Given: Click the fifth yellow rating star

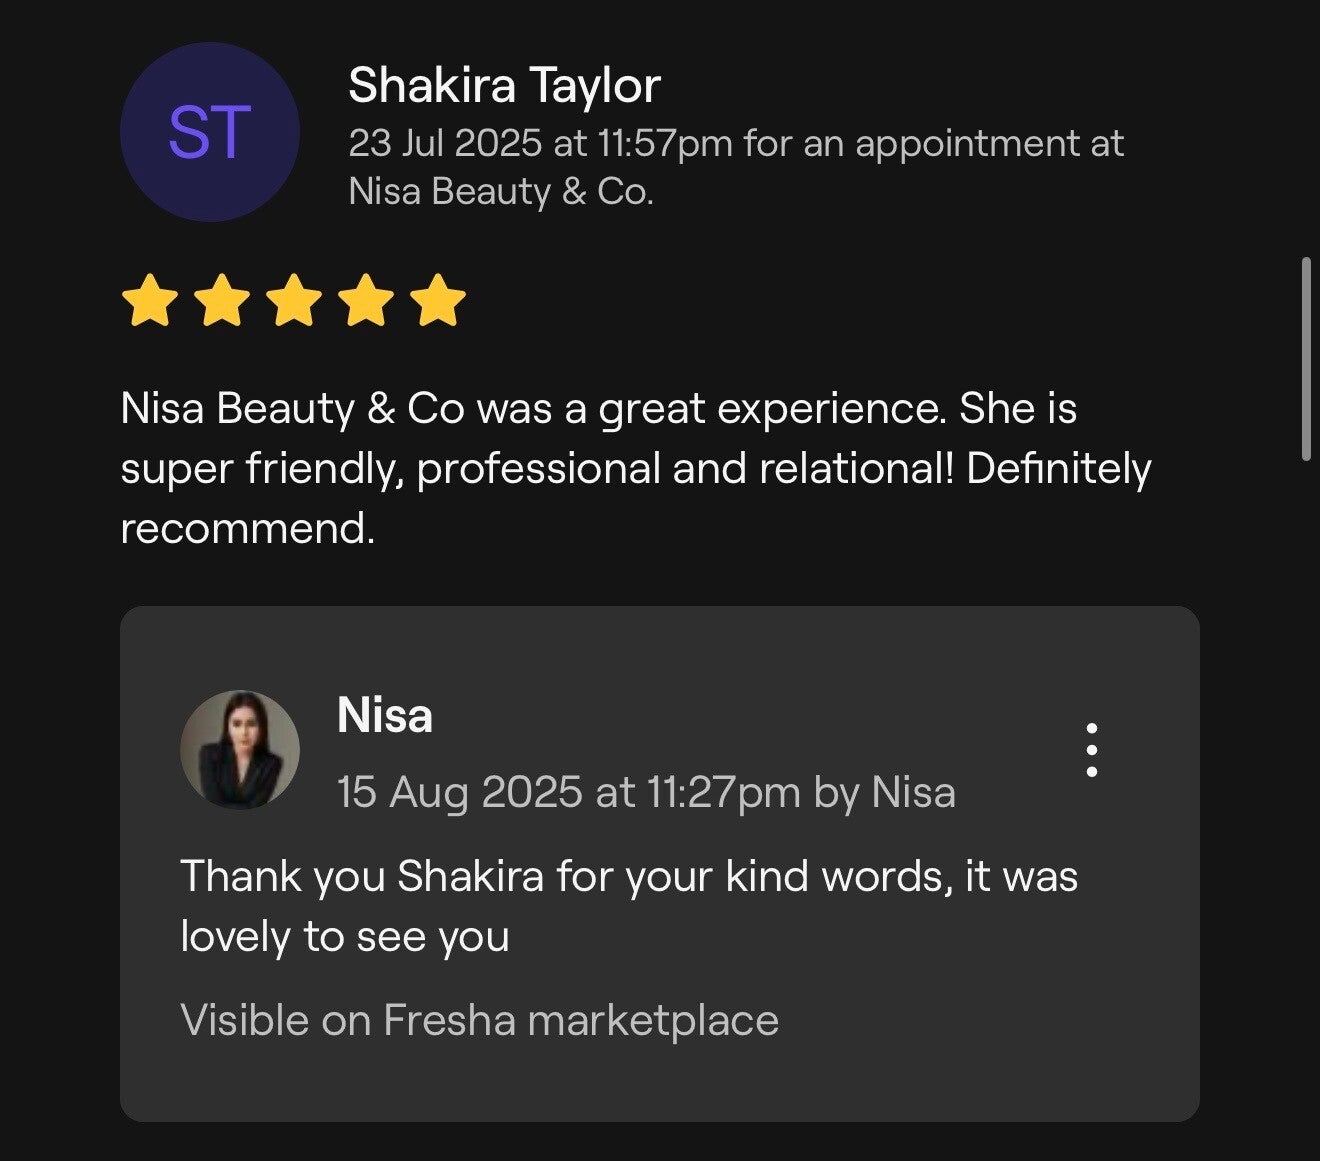Looking at the screenshot, I should click(440, 301).
